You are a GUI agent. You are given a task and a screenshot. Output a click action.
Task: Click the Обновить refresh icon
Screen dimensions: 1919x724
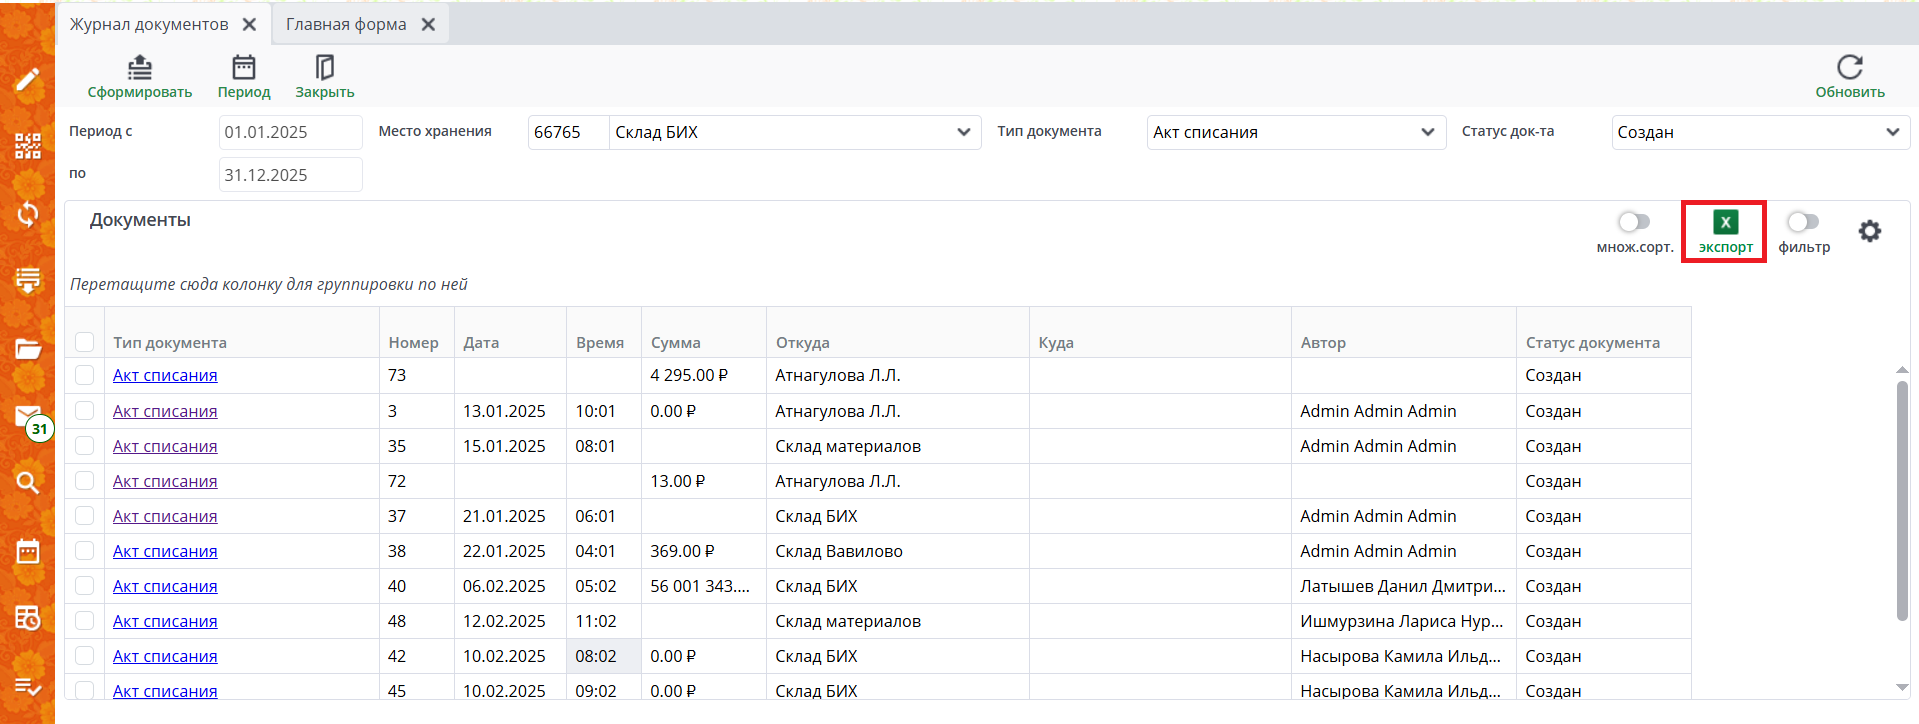point(1849,68)
